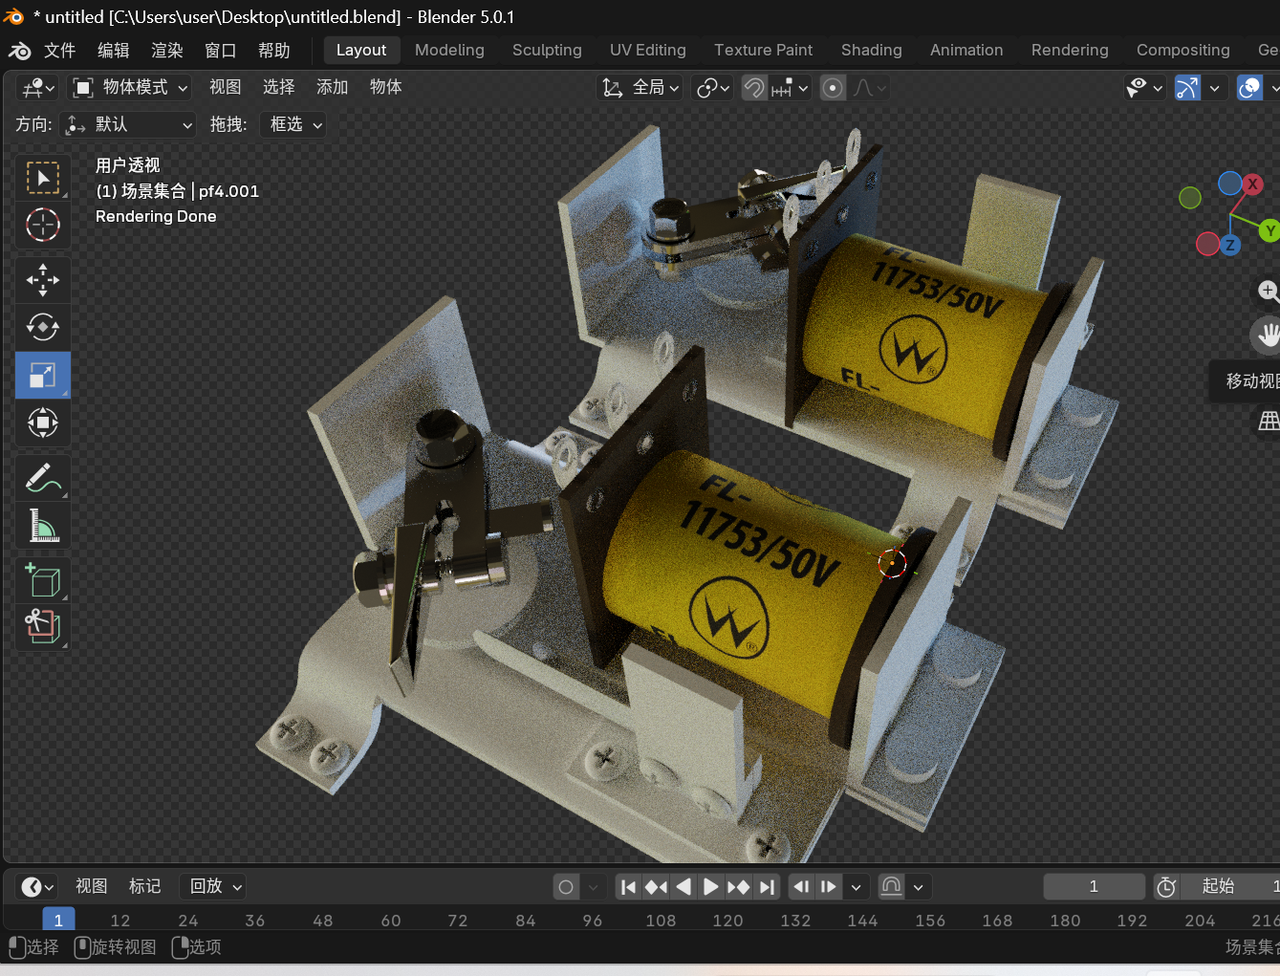The width and height of the screenshot is (1280, 976).
Task: Open the snapping options dropdown
Action: click(x=790, y=88)
